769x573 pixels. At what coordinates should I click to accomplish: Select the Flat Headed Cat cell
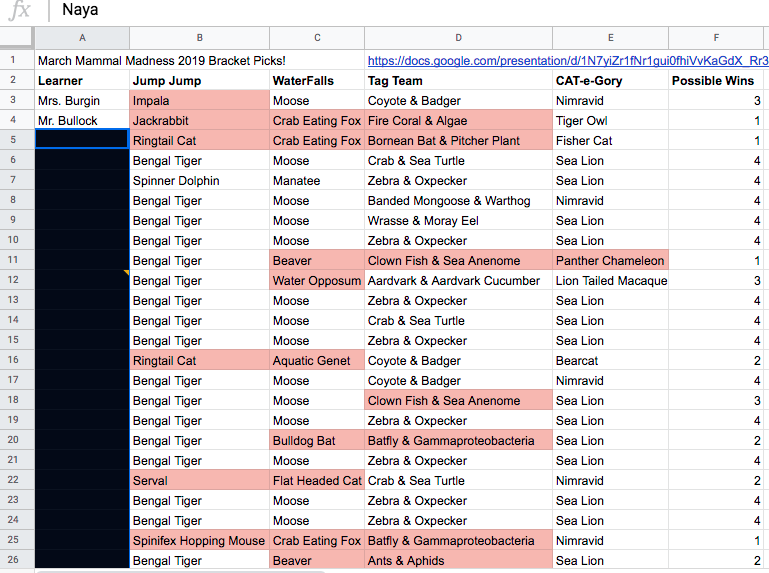[x=317, y=481]
